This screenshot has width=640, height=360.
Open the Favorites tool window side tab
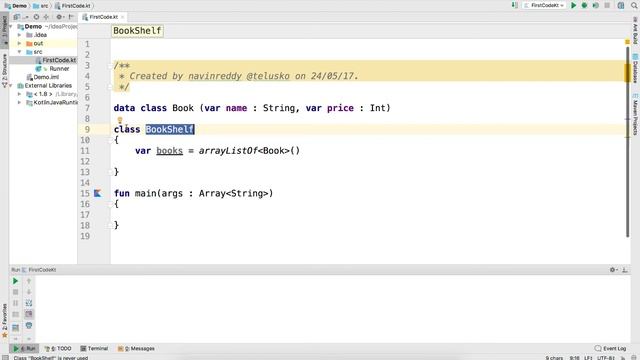click(x=4, y=321)
